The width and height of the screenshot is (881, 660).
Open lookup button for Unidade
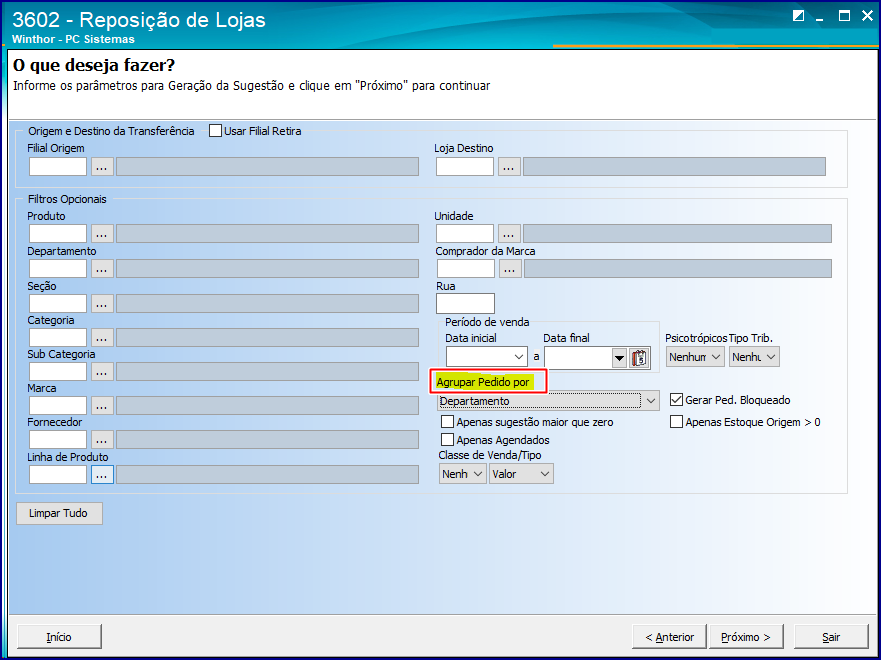509,234
